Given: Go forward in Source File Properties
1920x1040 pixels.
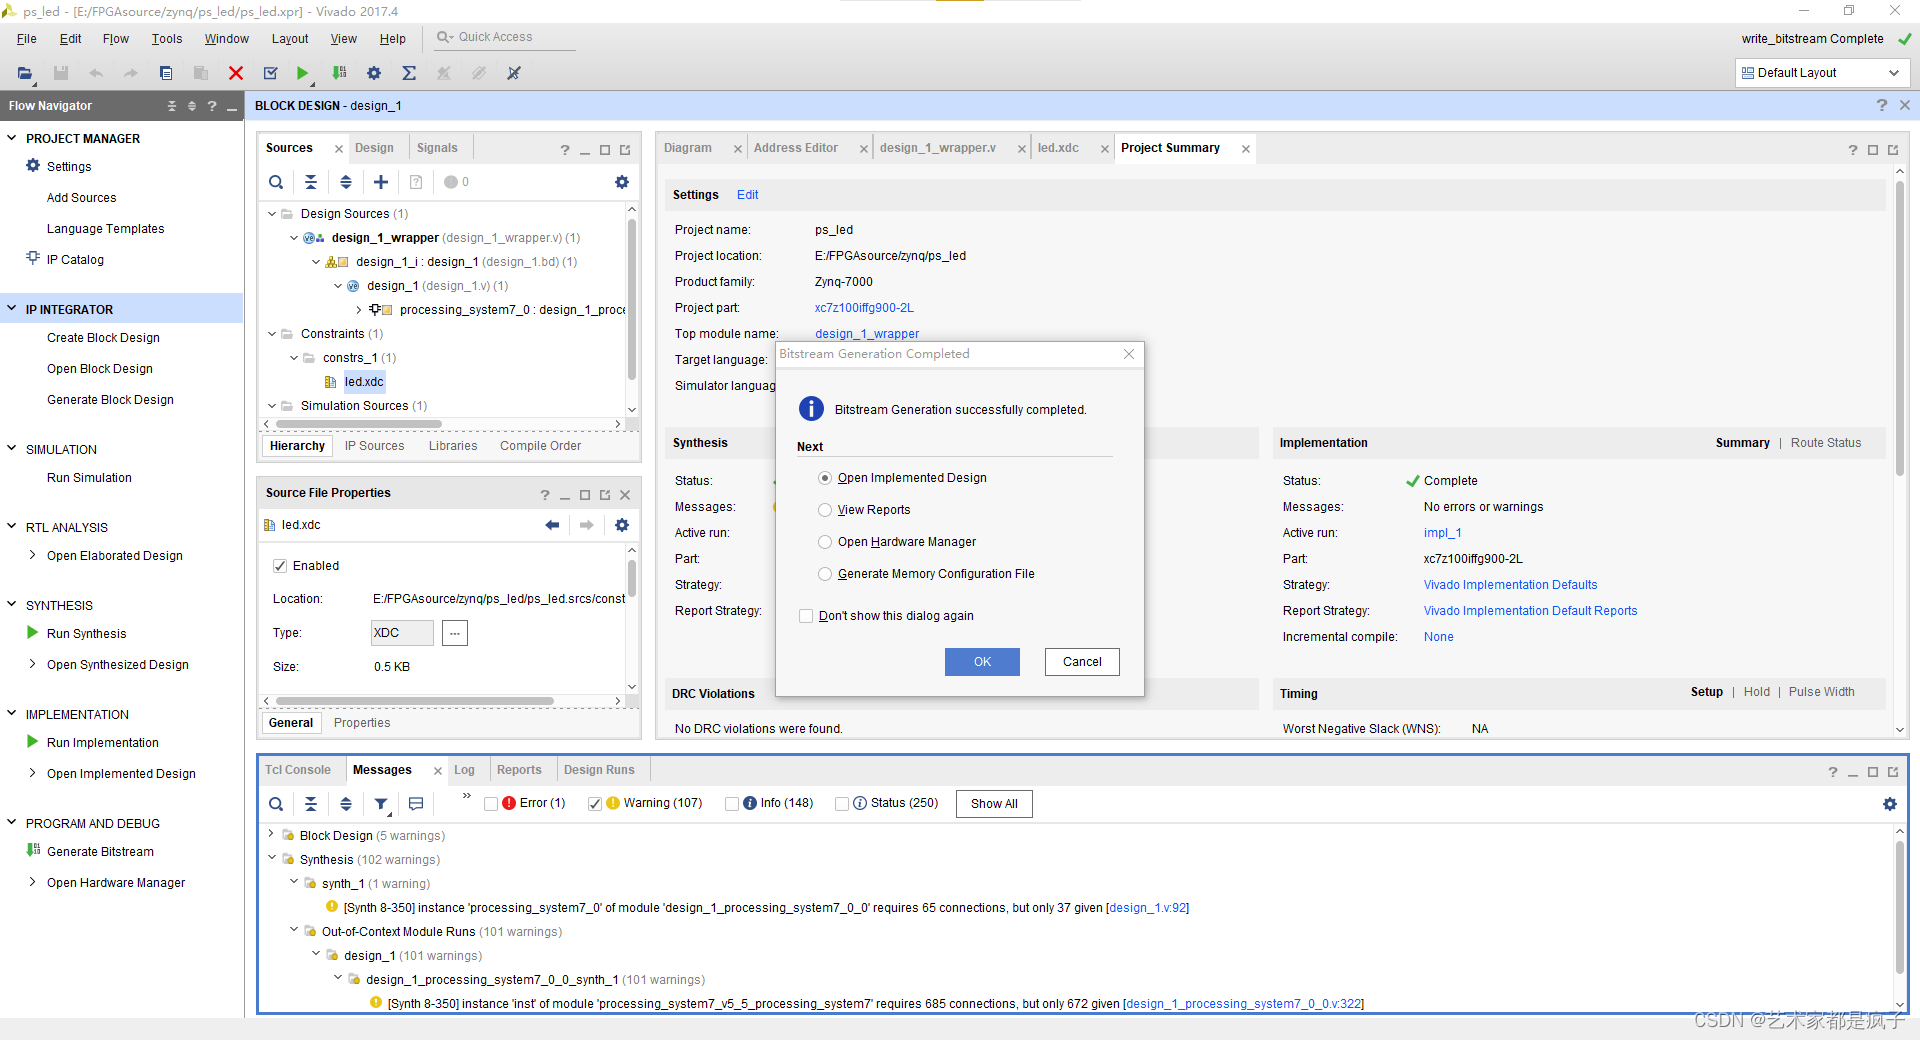Looking at the screenshot, I should pos(587,525).
